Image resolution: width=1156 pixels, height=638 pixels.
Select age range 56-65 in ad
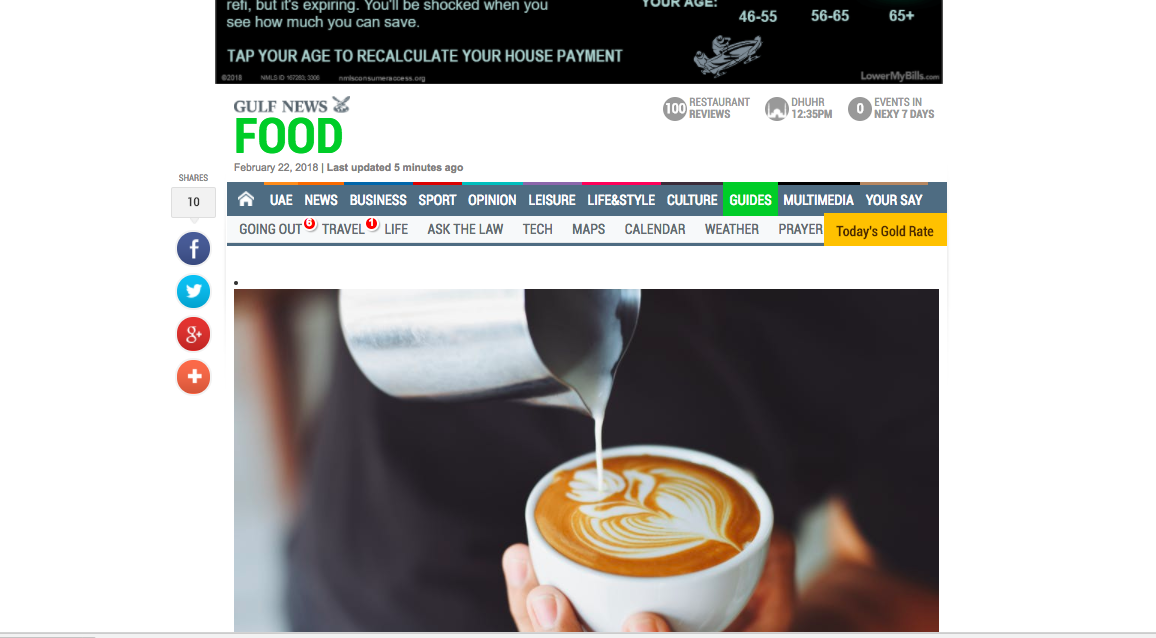click(829, 15)
